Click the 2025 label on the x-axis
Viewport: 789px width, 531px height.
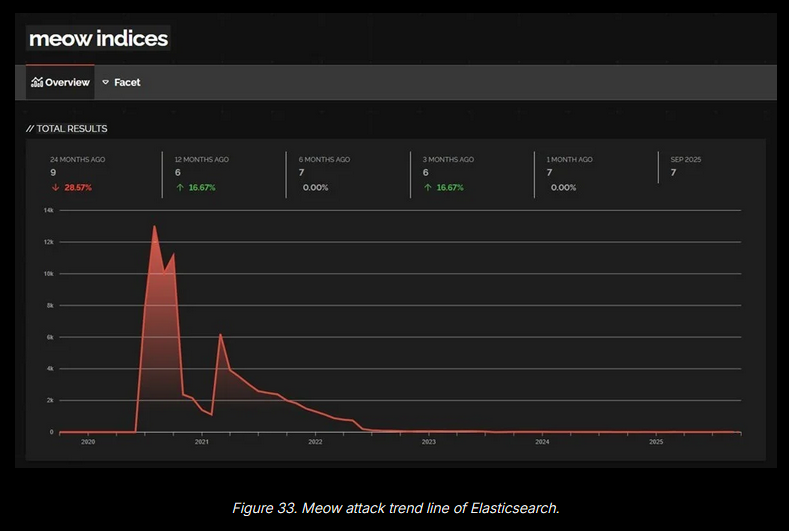click(x=656, y=441)
